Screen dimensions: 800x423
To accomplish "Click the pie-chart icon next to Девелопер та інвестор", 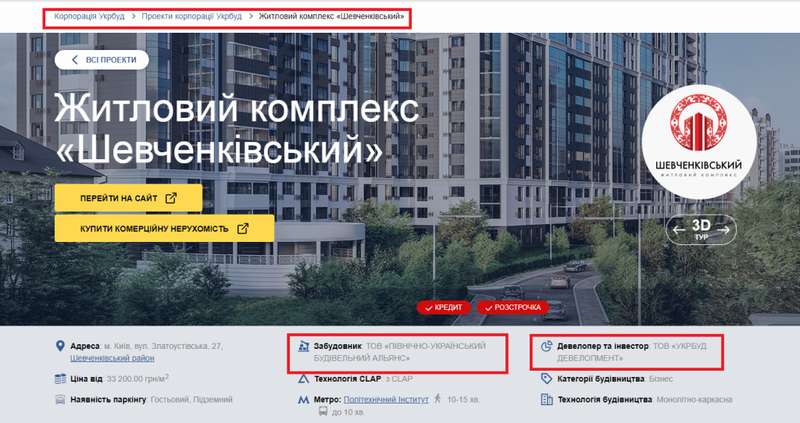I will pos(546,346).
